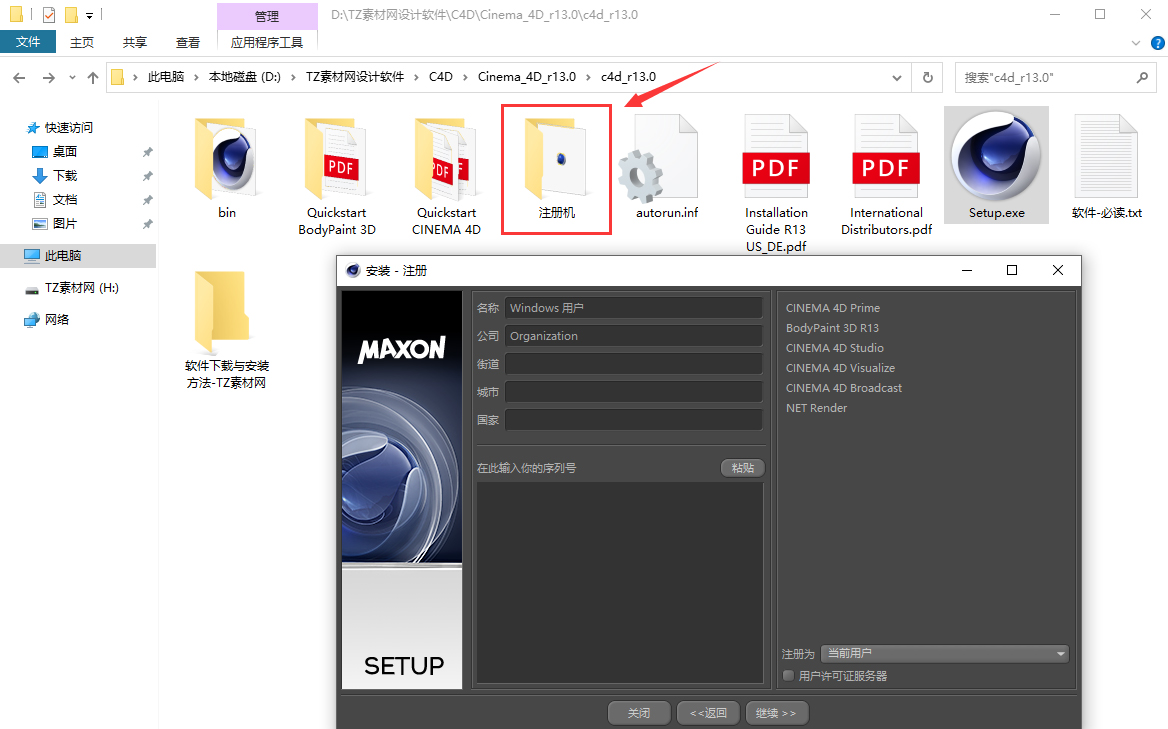Image resolution: width=1168 pixels, height=729 pixels.
Task: Click the 公司 organization field
Action: 633,336
